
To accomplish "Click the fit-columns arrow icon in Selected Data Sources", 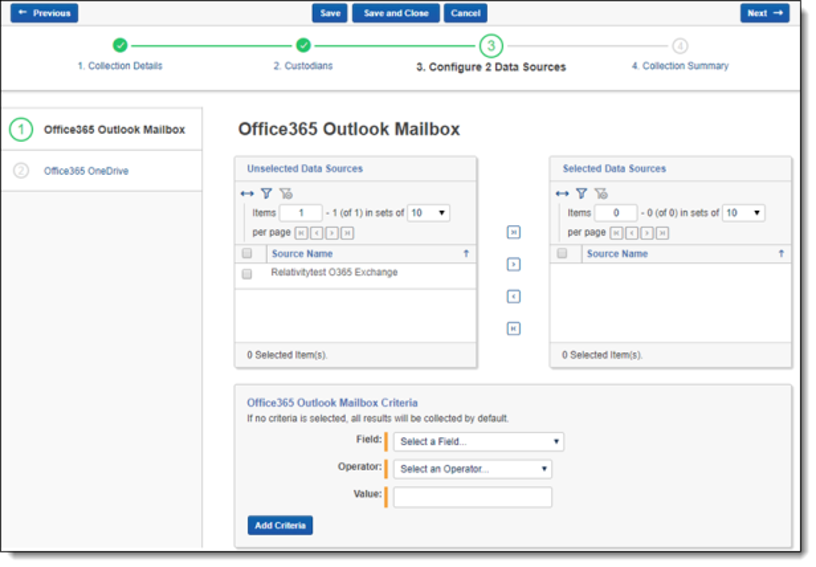I will point(562,194).
